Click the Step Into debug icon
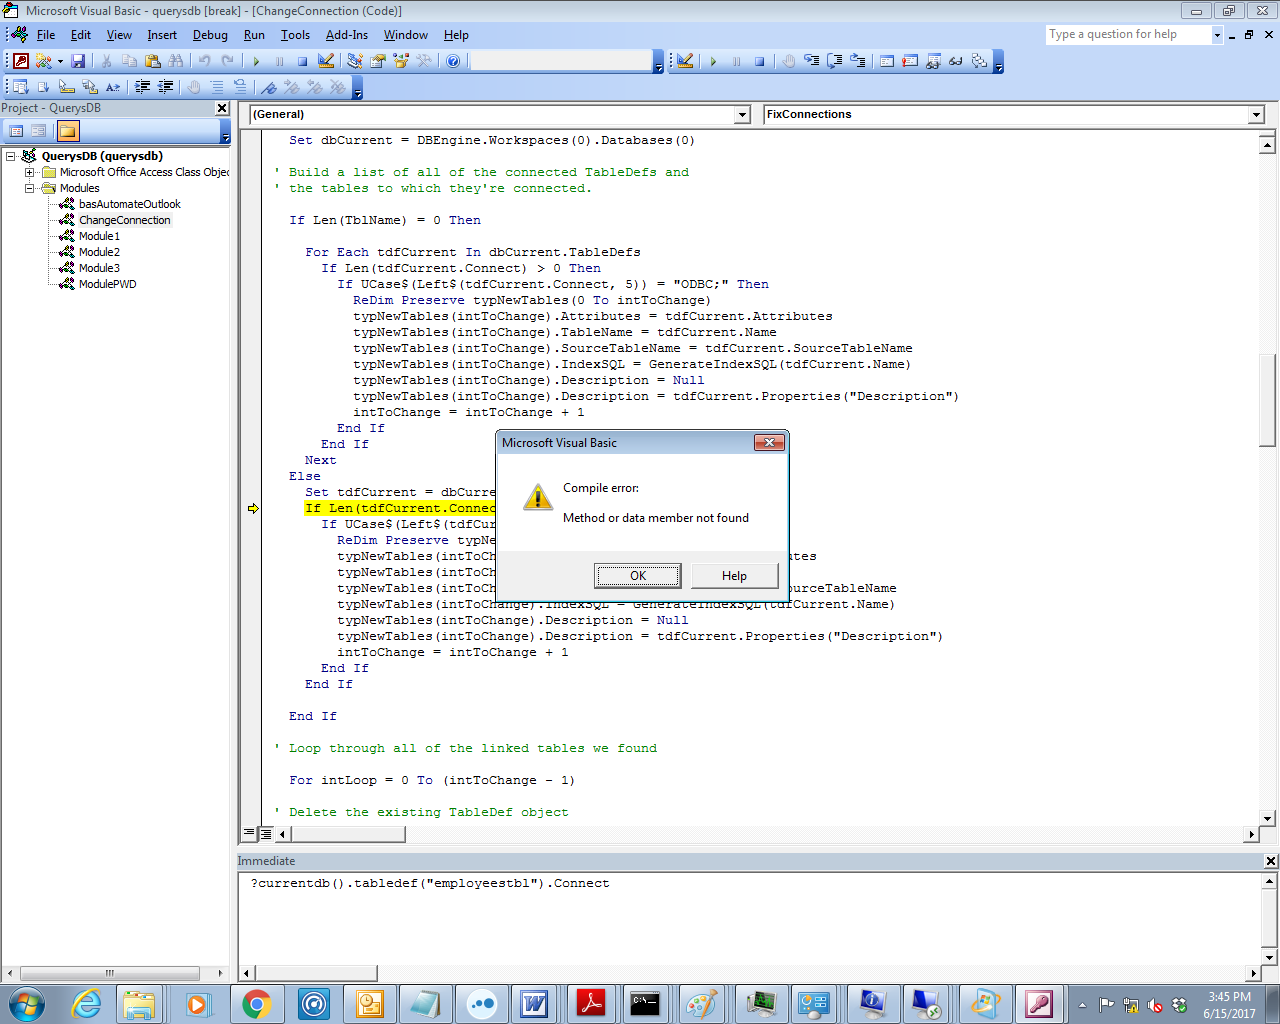Screen dimensions: 1280x1024 [812, 60]
